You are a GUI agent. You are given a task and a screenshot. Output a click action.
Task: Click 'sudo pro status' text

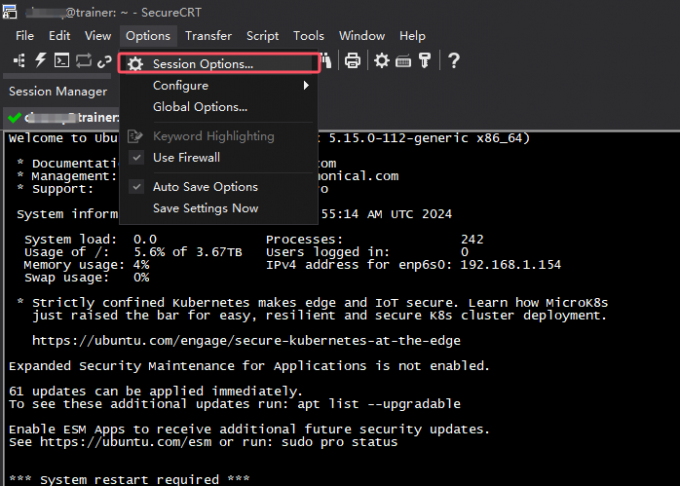[340, 442]
